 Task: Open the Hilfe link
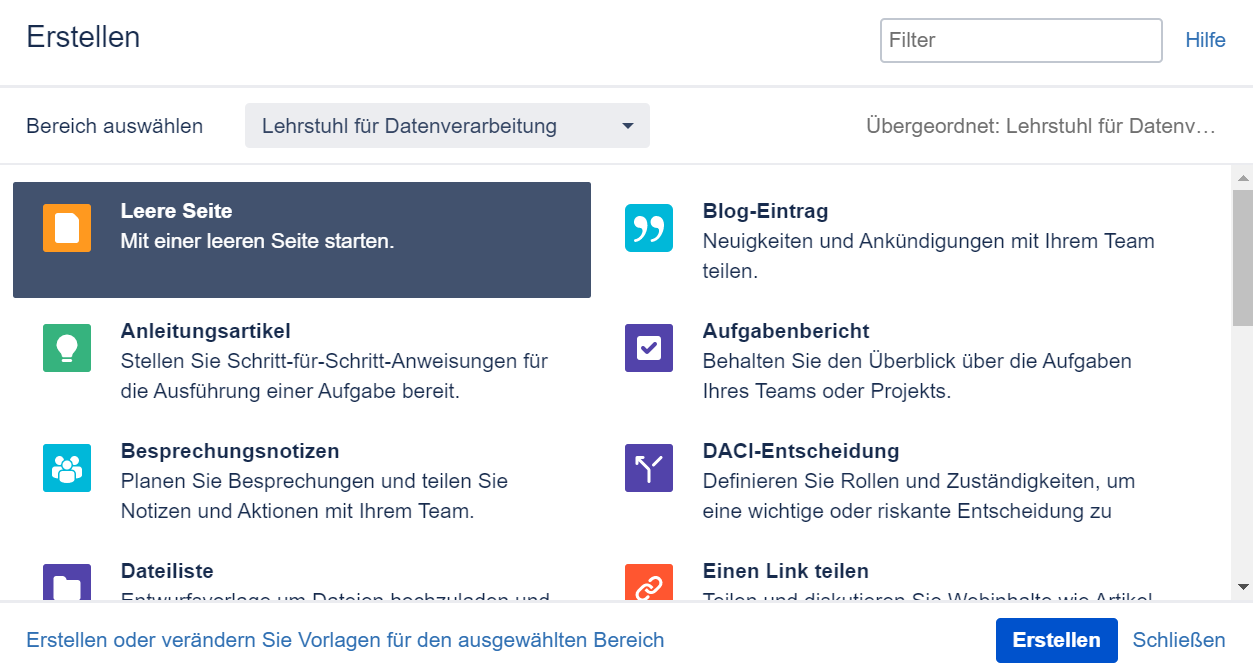coord(1205,40)
